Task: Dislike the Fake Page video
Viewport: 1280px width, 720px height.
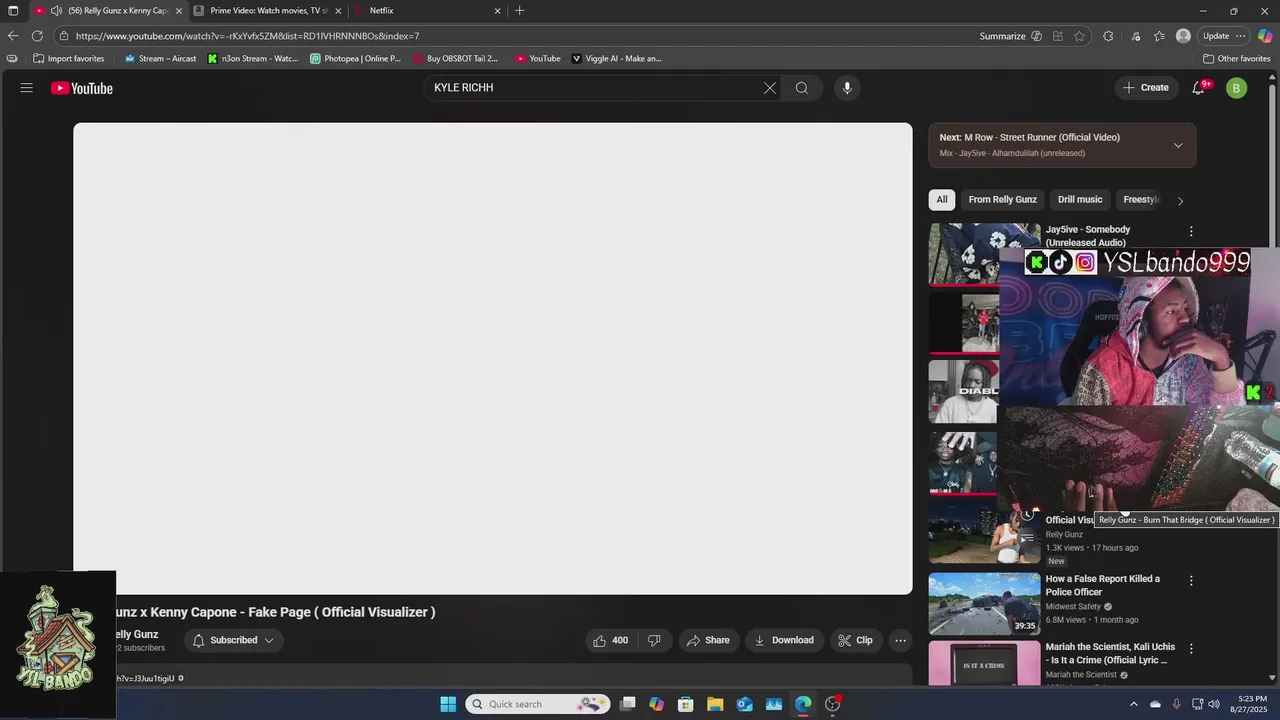Action: [x=654, y=640]
